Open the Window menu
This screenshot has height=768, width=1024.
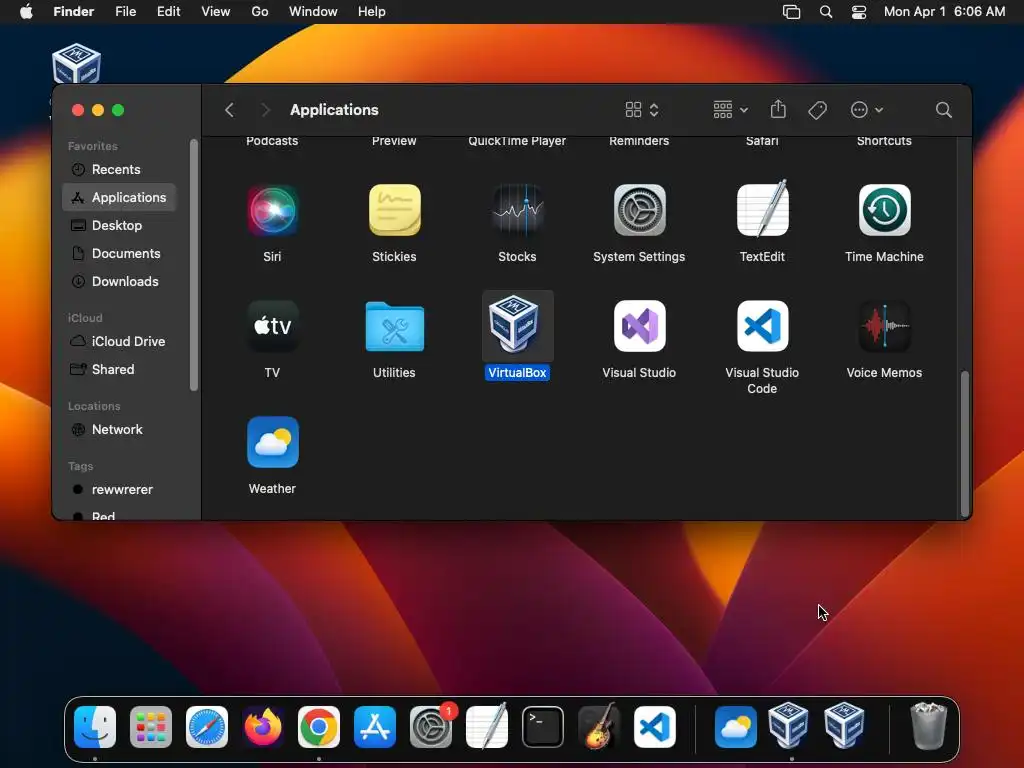pyautogui.click(x=313, y=12)
